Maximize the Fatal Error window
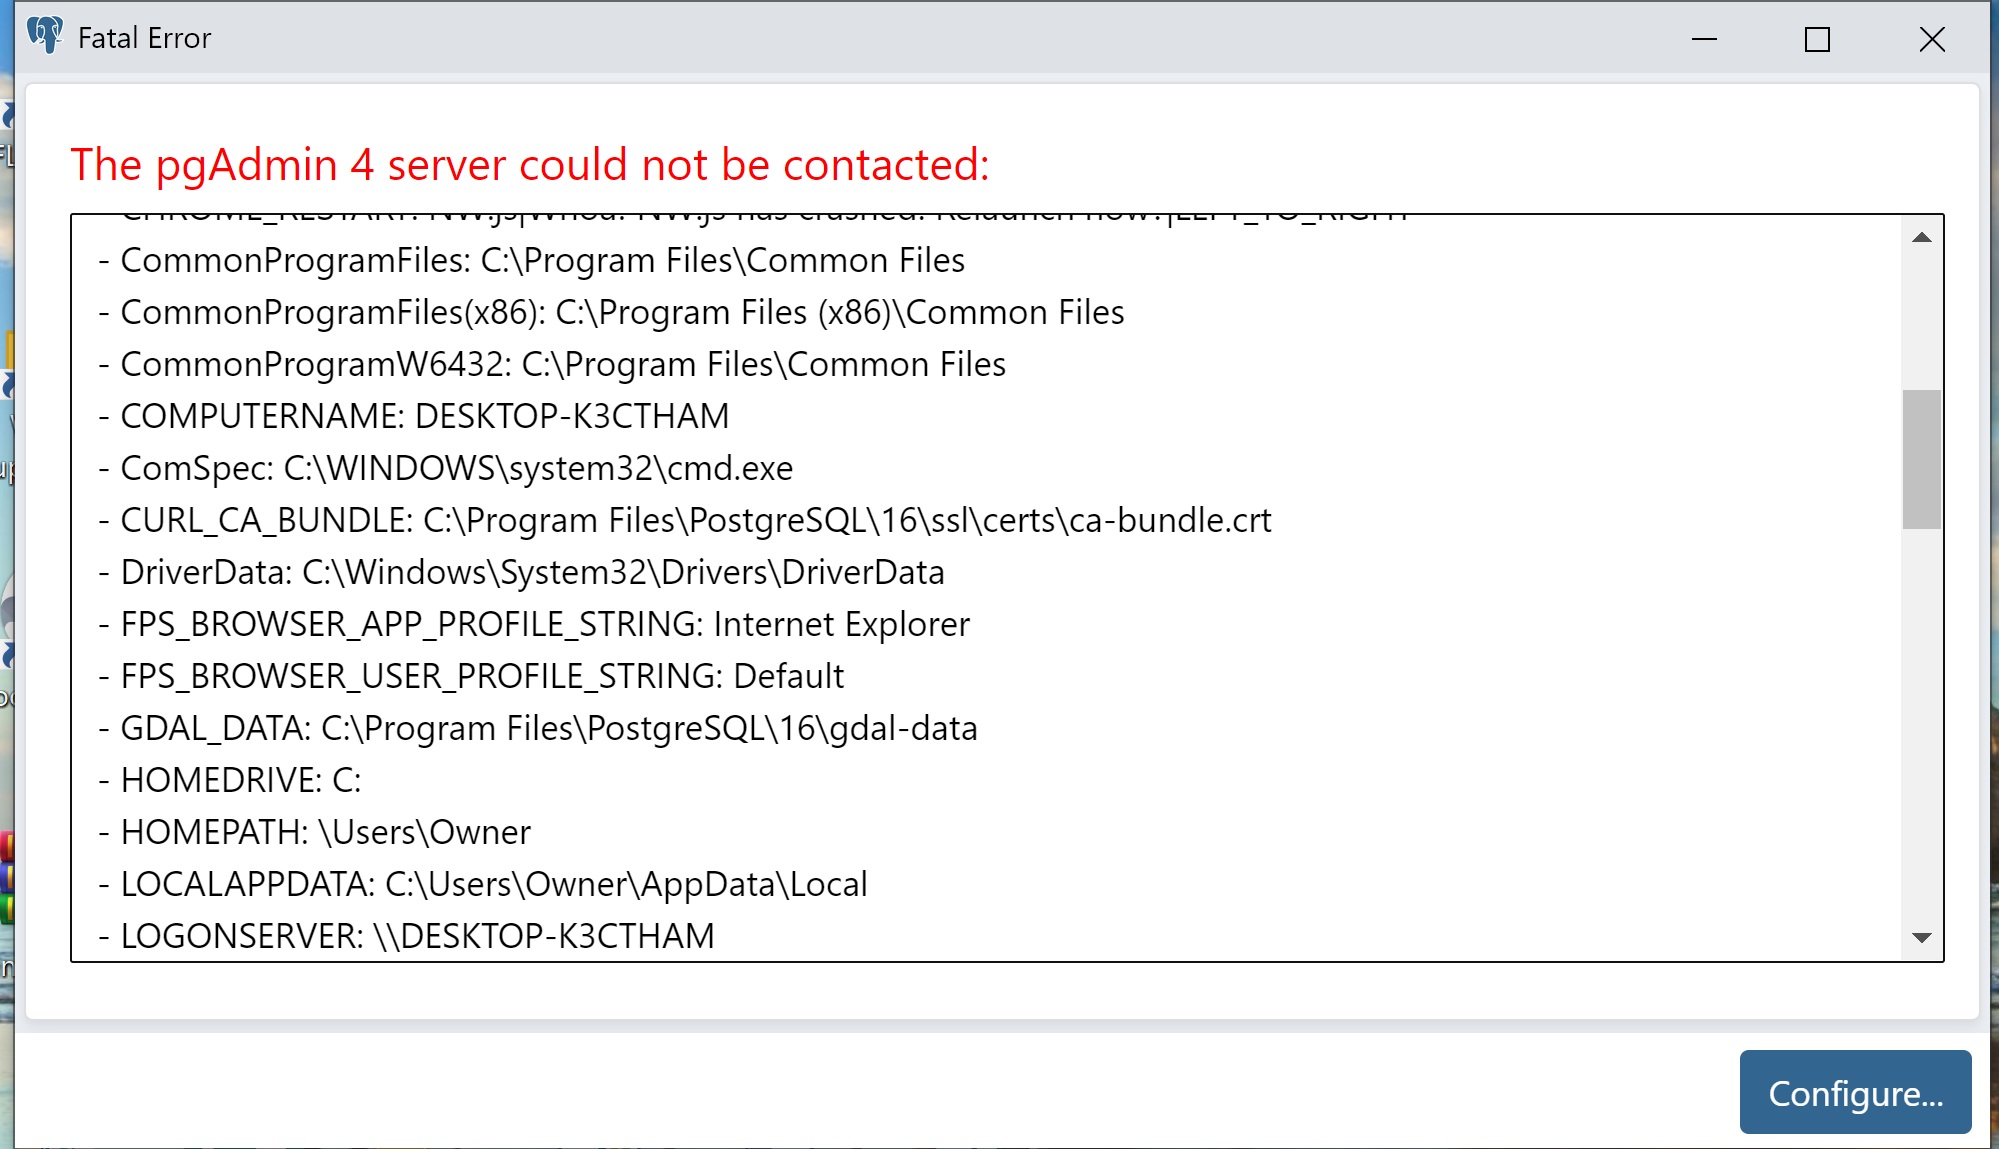Viewport: 1999px width, 1149px height. pyautogui.click(x=1817, y=39)
